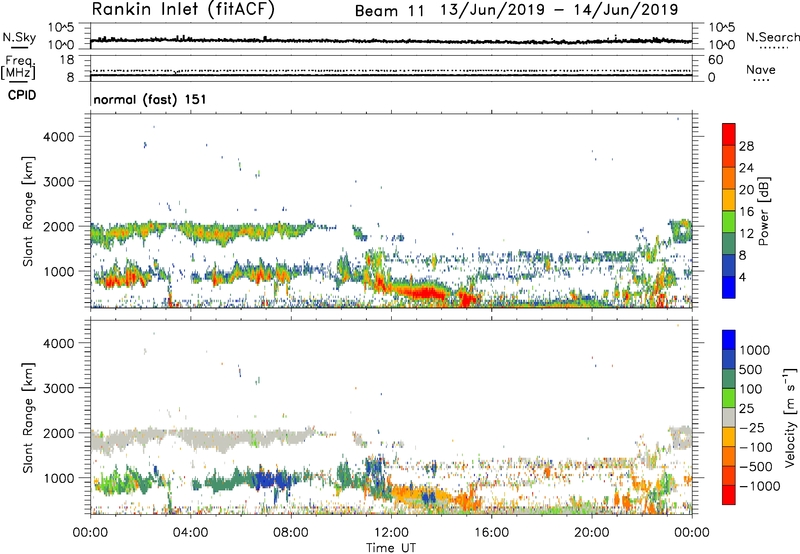Click '4000' tick on power panel axis
The image size is (800, 554).
pyautogui.click(x=58, y=137)
